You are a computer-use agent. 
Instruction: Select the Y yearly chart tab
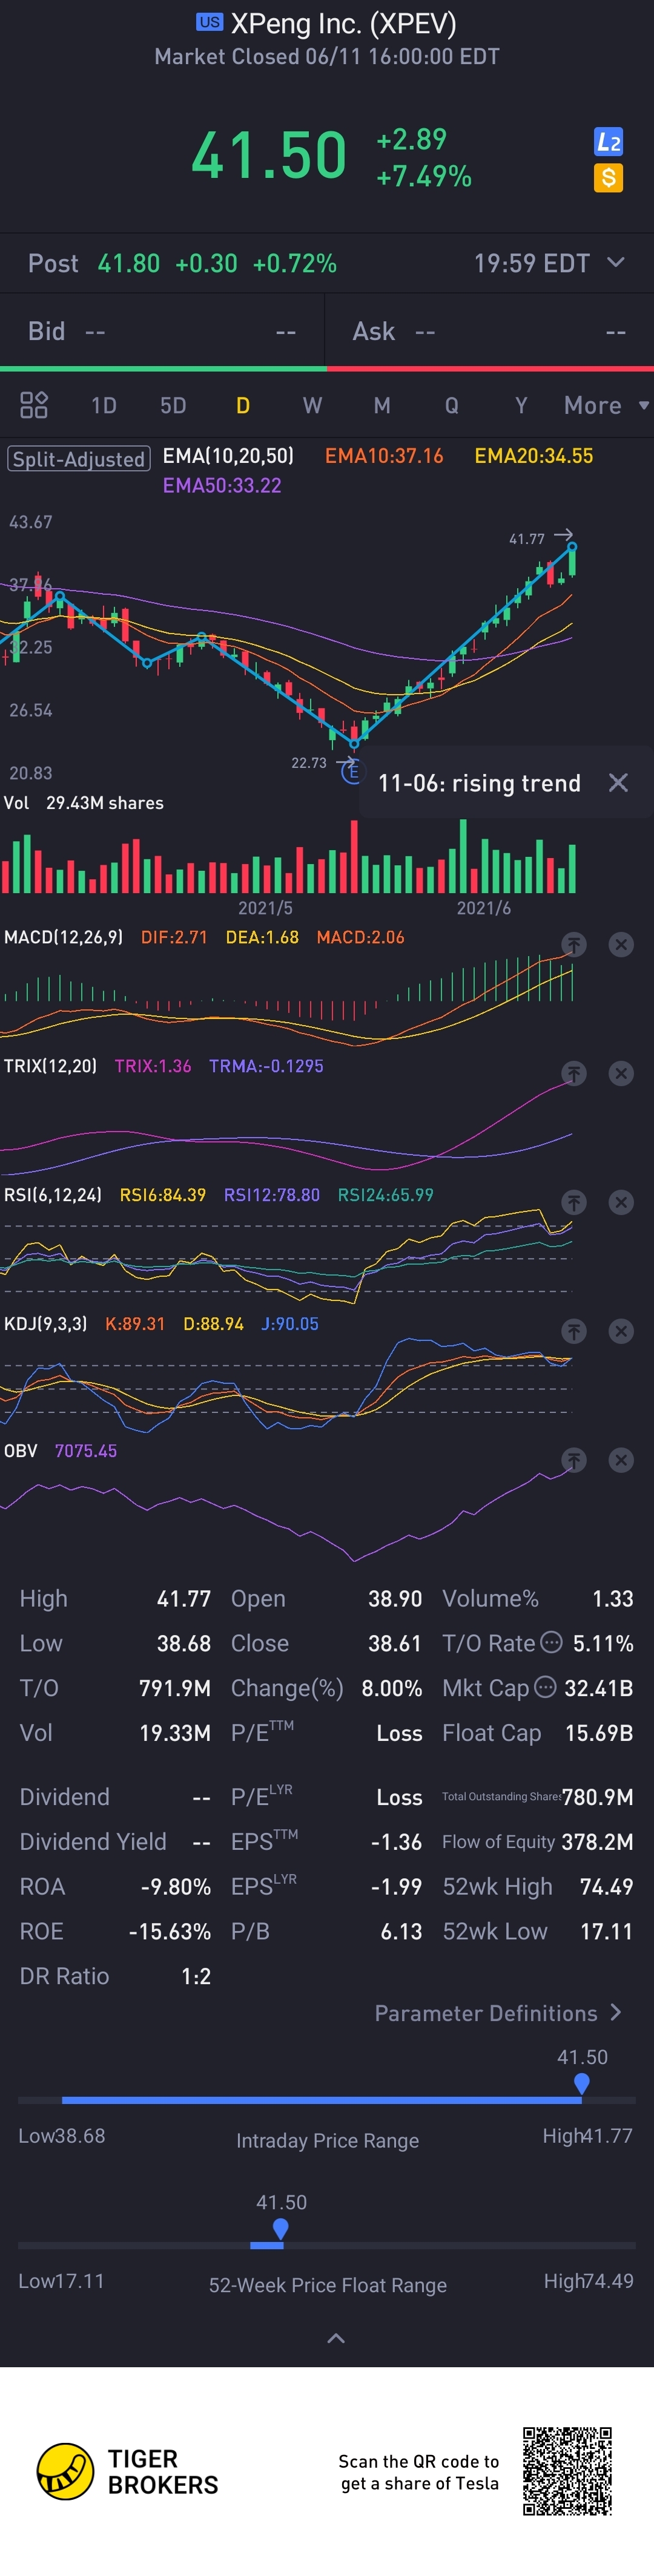pos(521,405)
